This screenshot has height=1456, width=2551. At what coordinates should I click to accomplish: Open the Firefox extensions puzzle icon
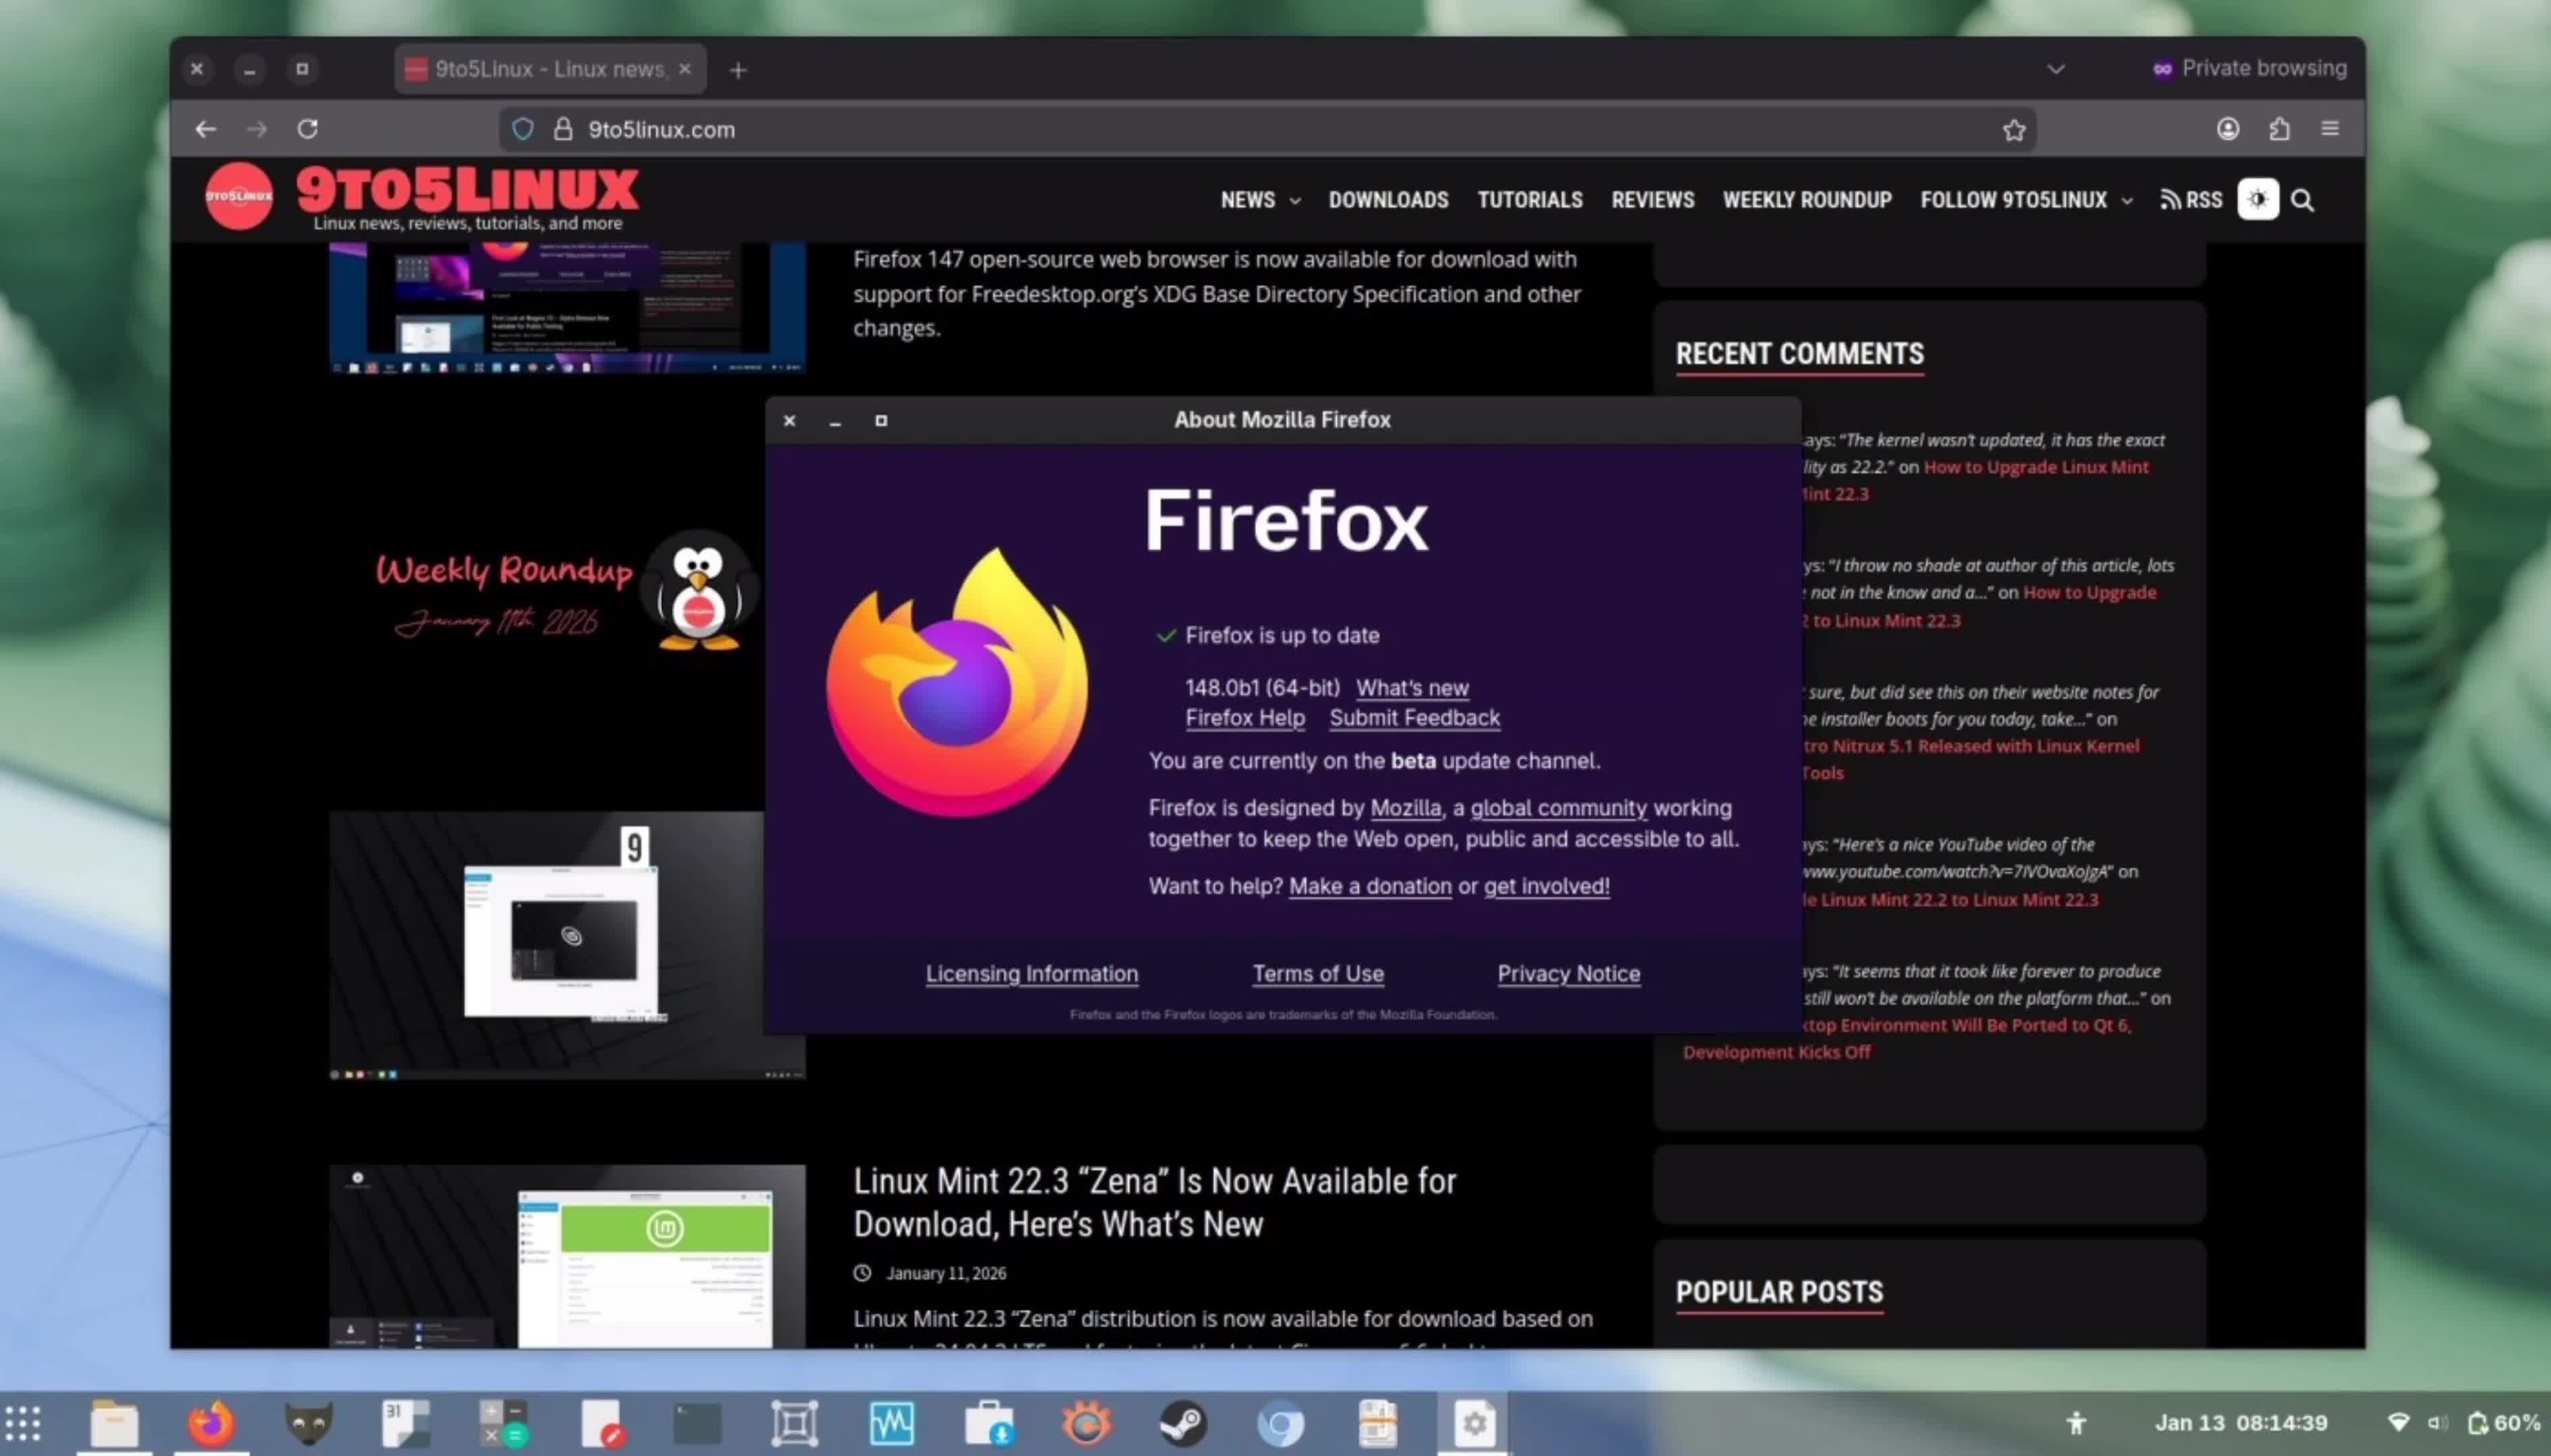coord(2279,128)
